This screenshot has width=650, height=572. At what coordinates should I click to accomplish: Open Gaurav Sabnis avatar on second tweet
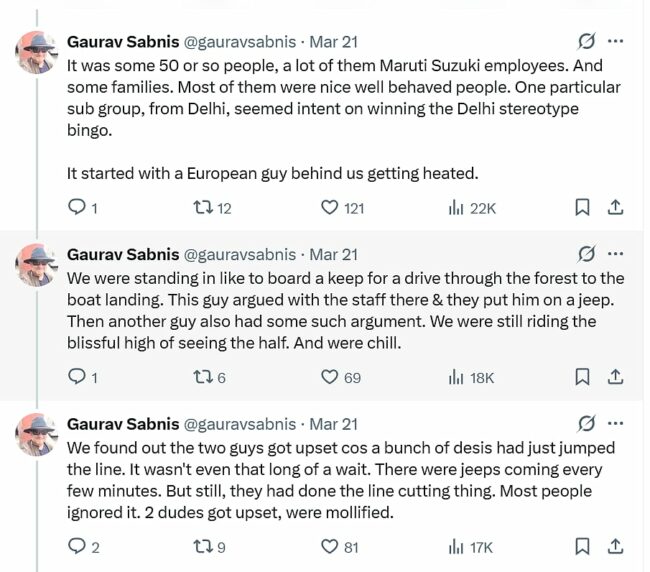[37, 264]
